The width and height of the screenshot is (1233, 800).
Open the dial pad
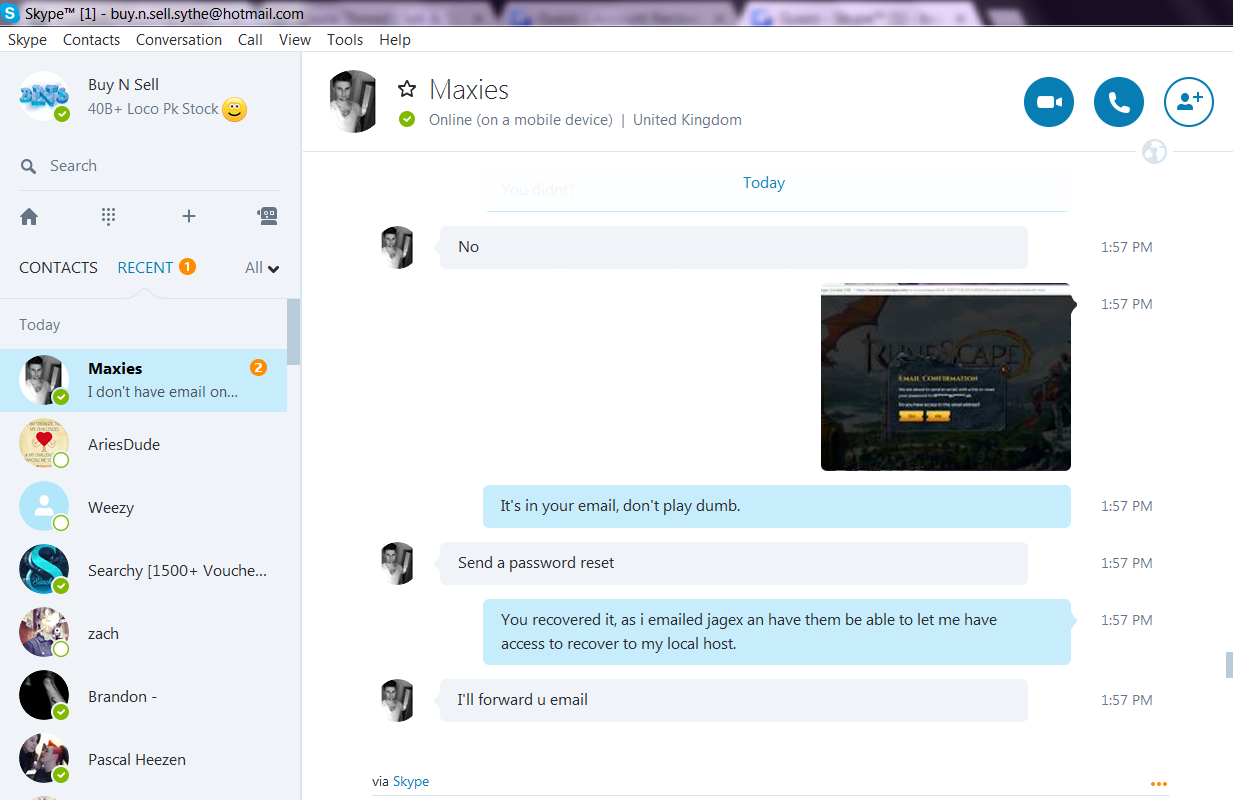[x=108, y=216]
